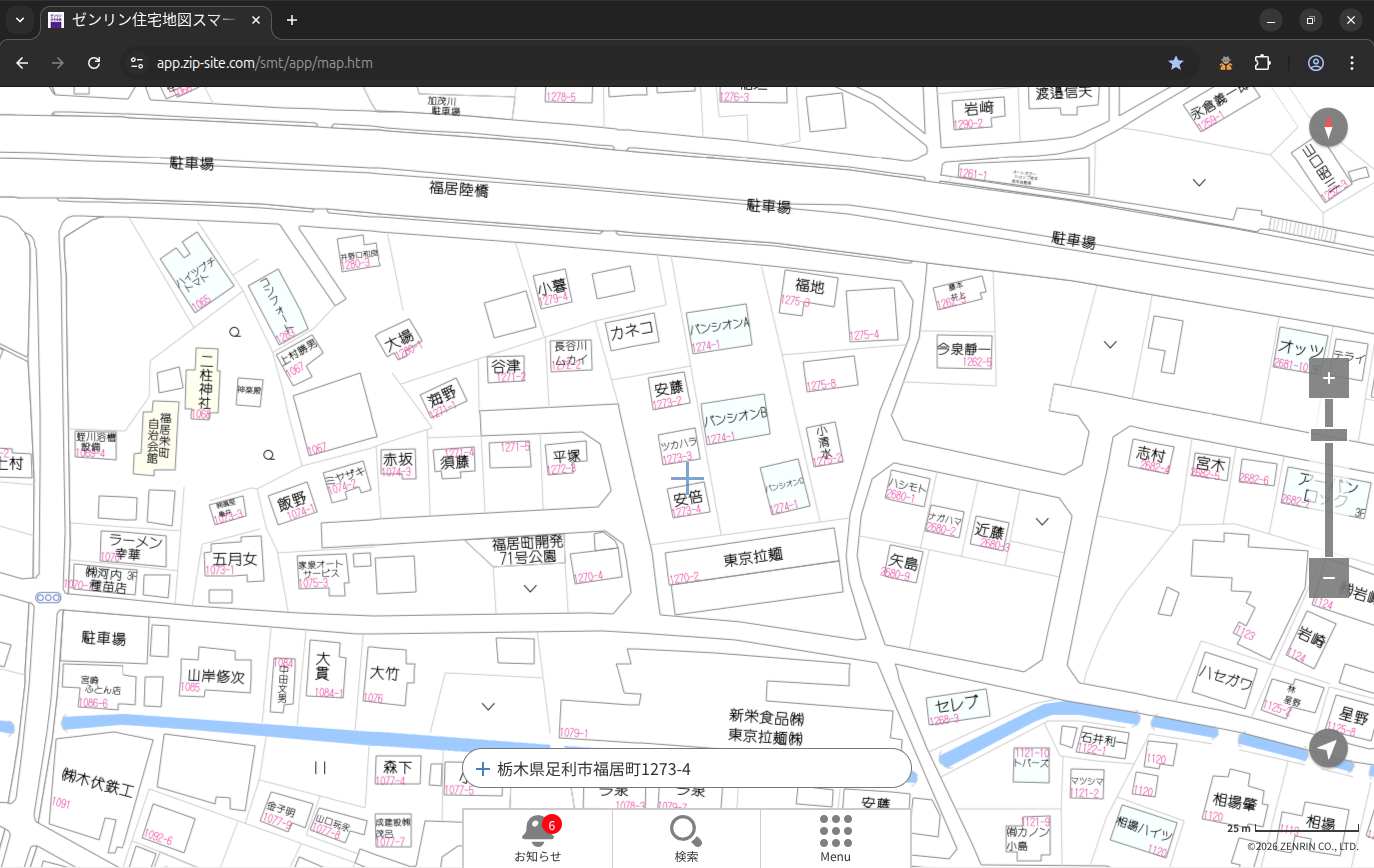Open the Menu grid icon
Image resolution: width=1374 pixels, height=868 pixels.
(x=835, y=838)
